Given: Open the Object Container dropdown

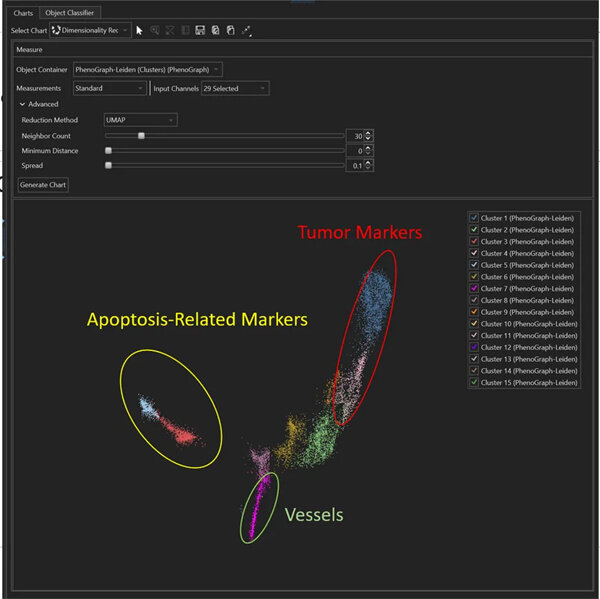Looking at the screenshot, I should point(147,70).
